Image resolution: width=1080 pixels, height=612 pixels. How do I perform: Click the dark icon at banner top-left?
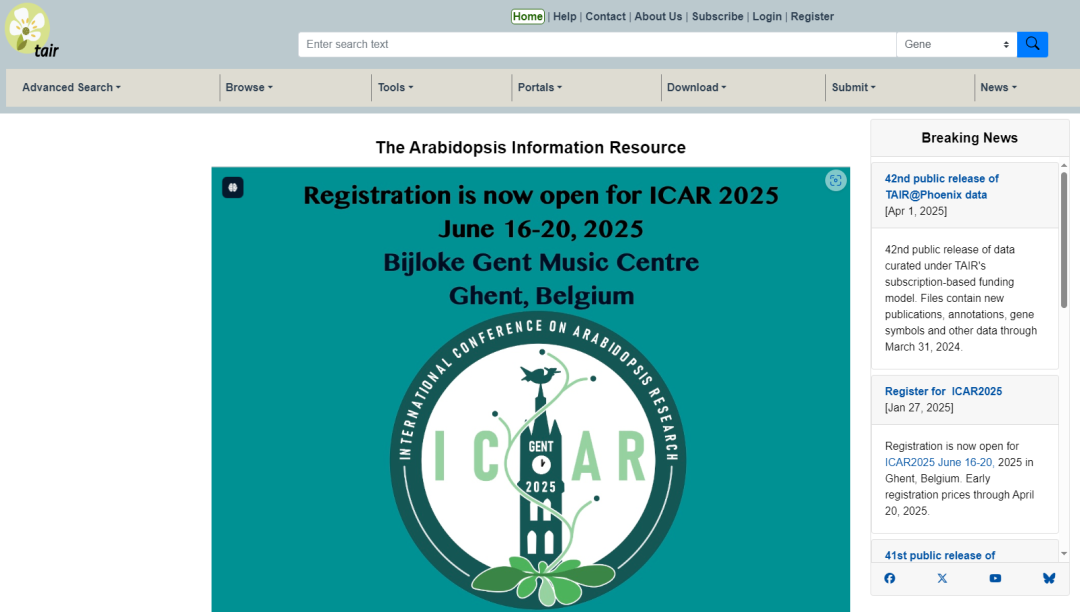tap(233, 187)
